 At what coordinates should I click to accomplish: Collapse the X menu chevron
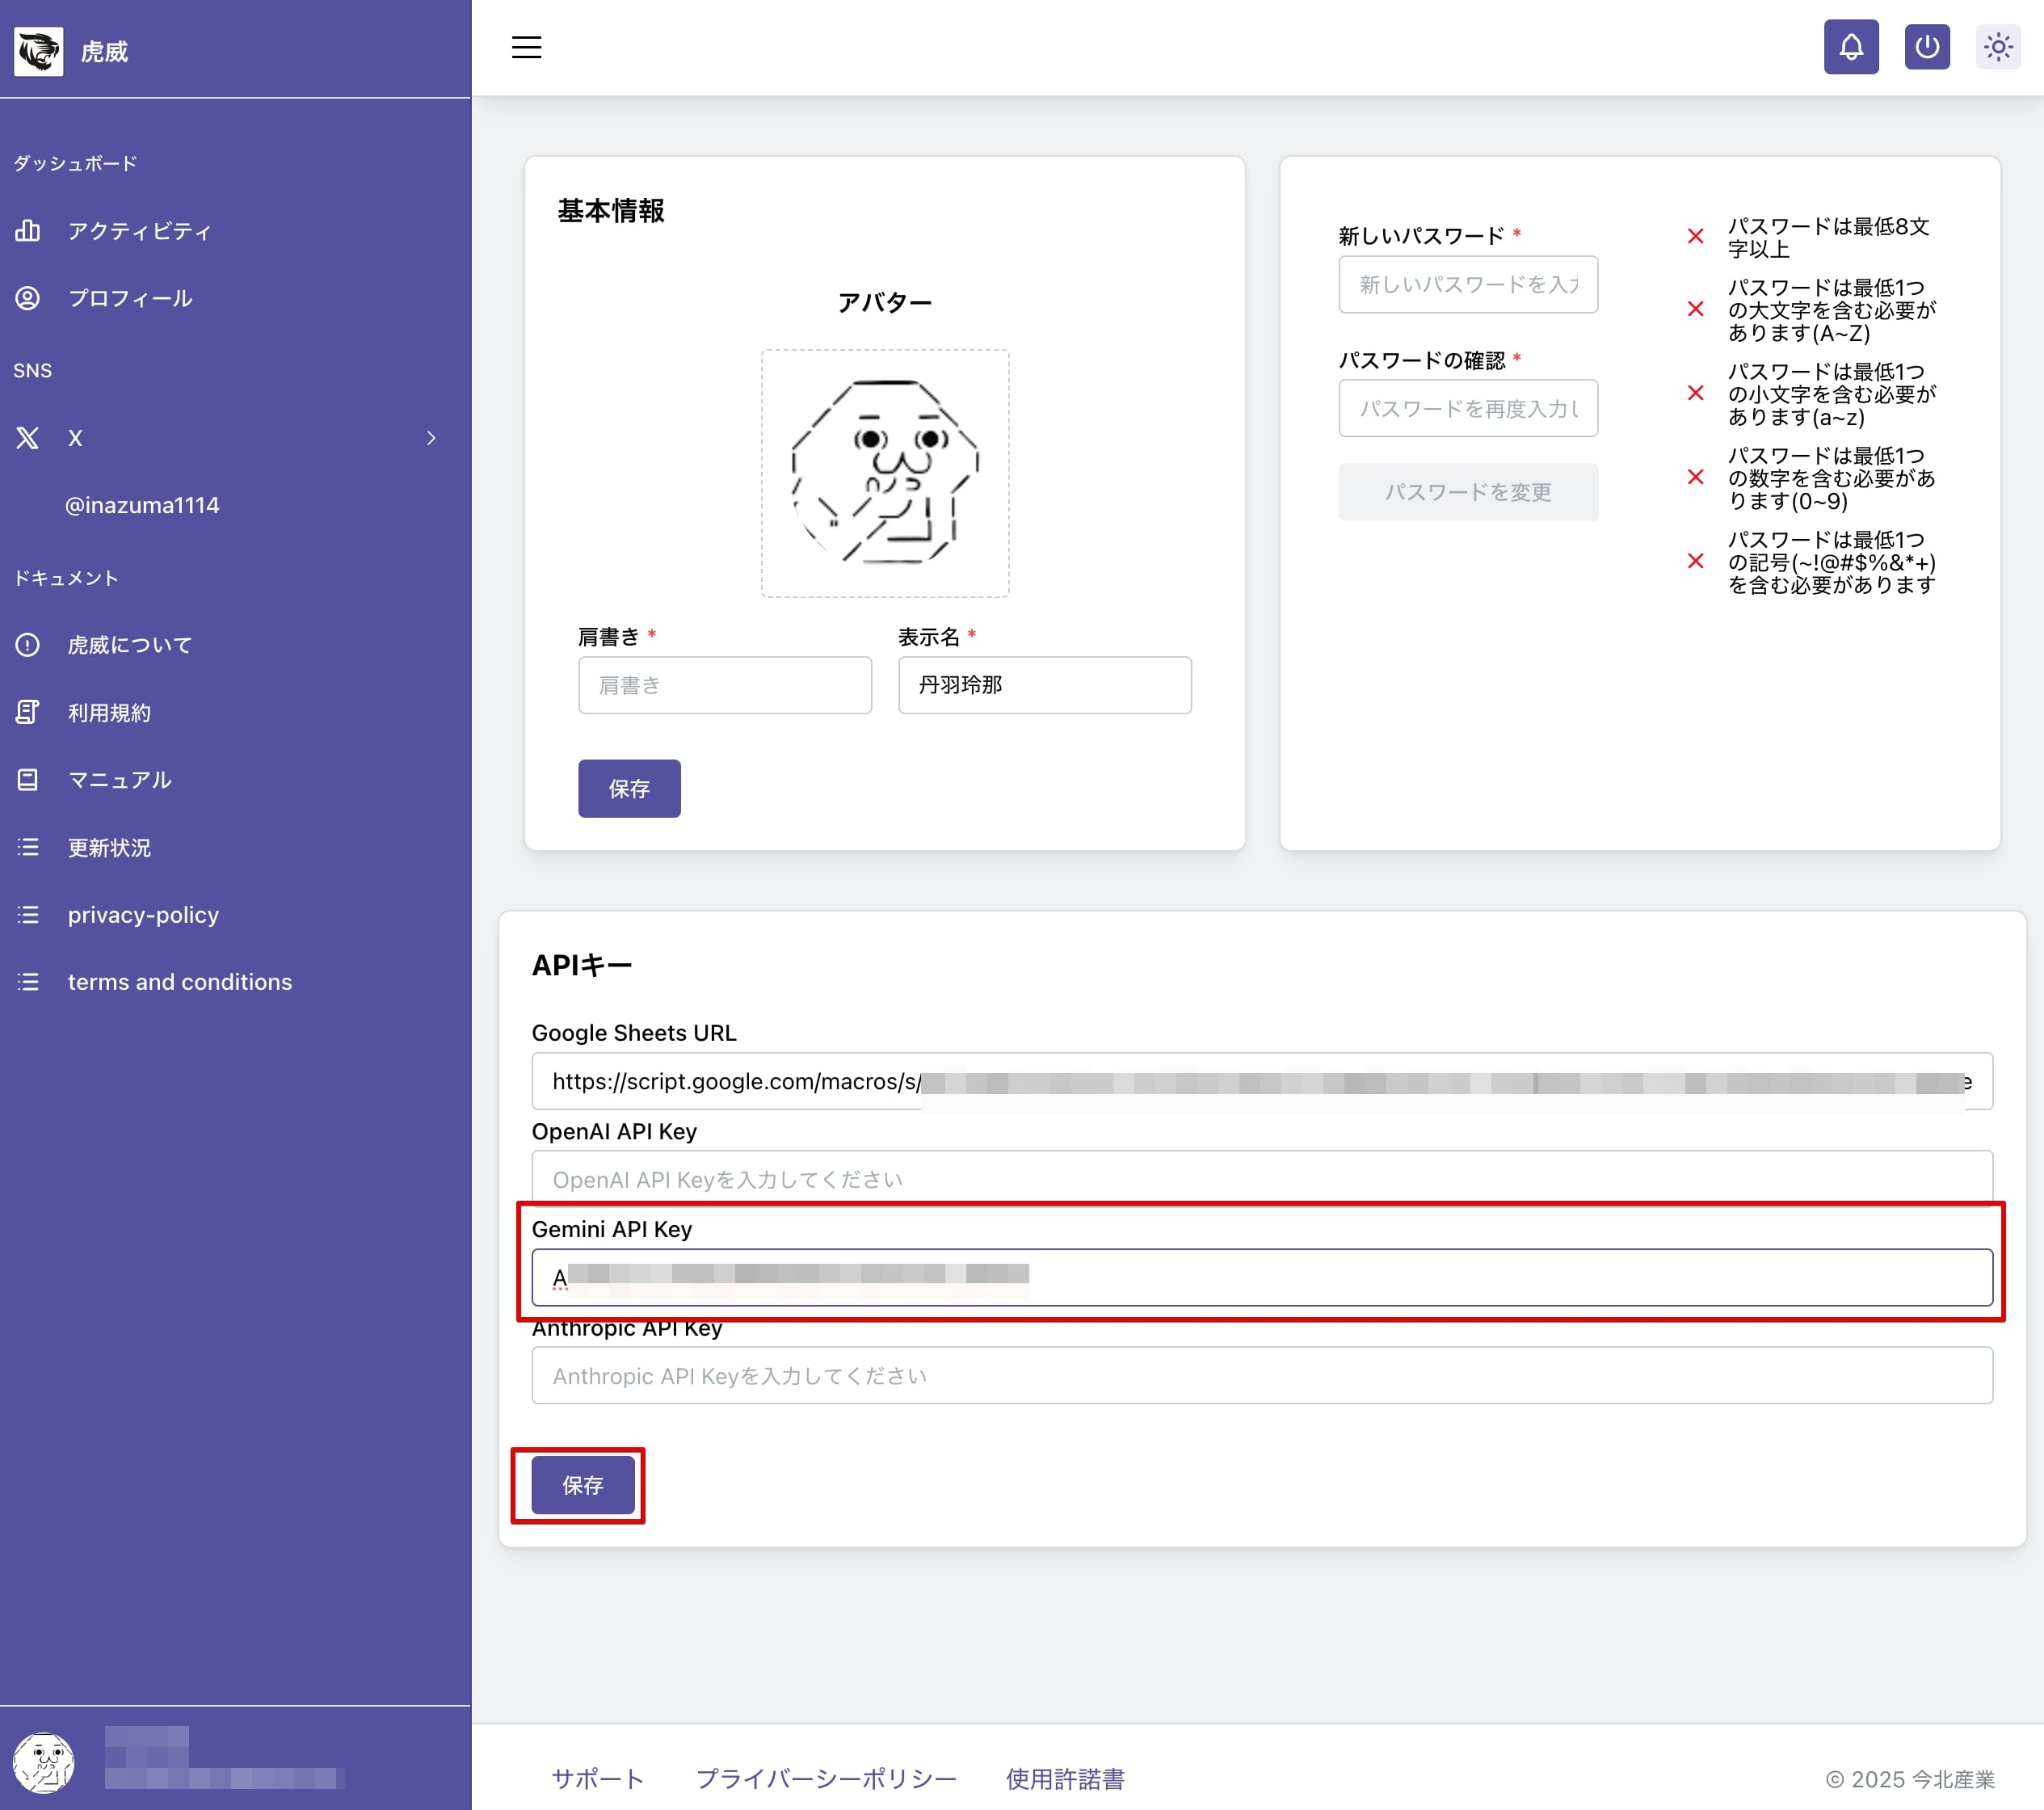pos(431,438)
